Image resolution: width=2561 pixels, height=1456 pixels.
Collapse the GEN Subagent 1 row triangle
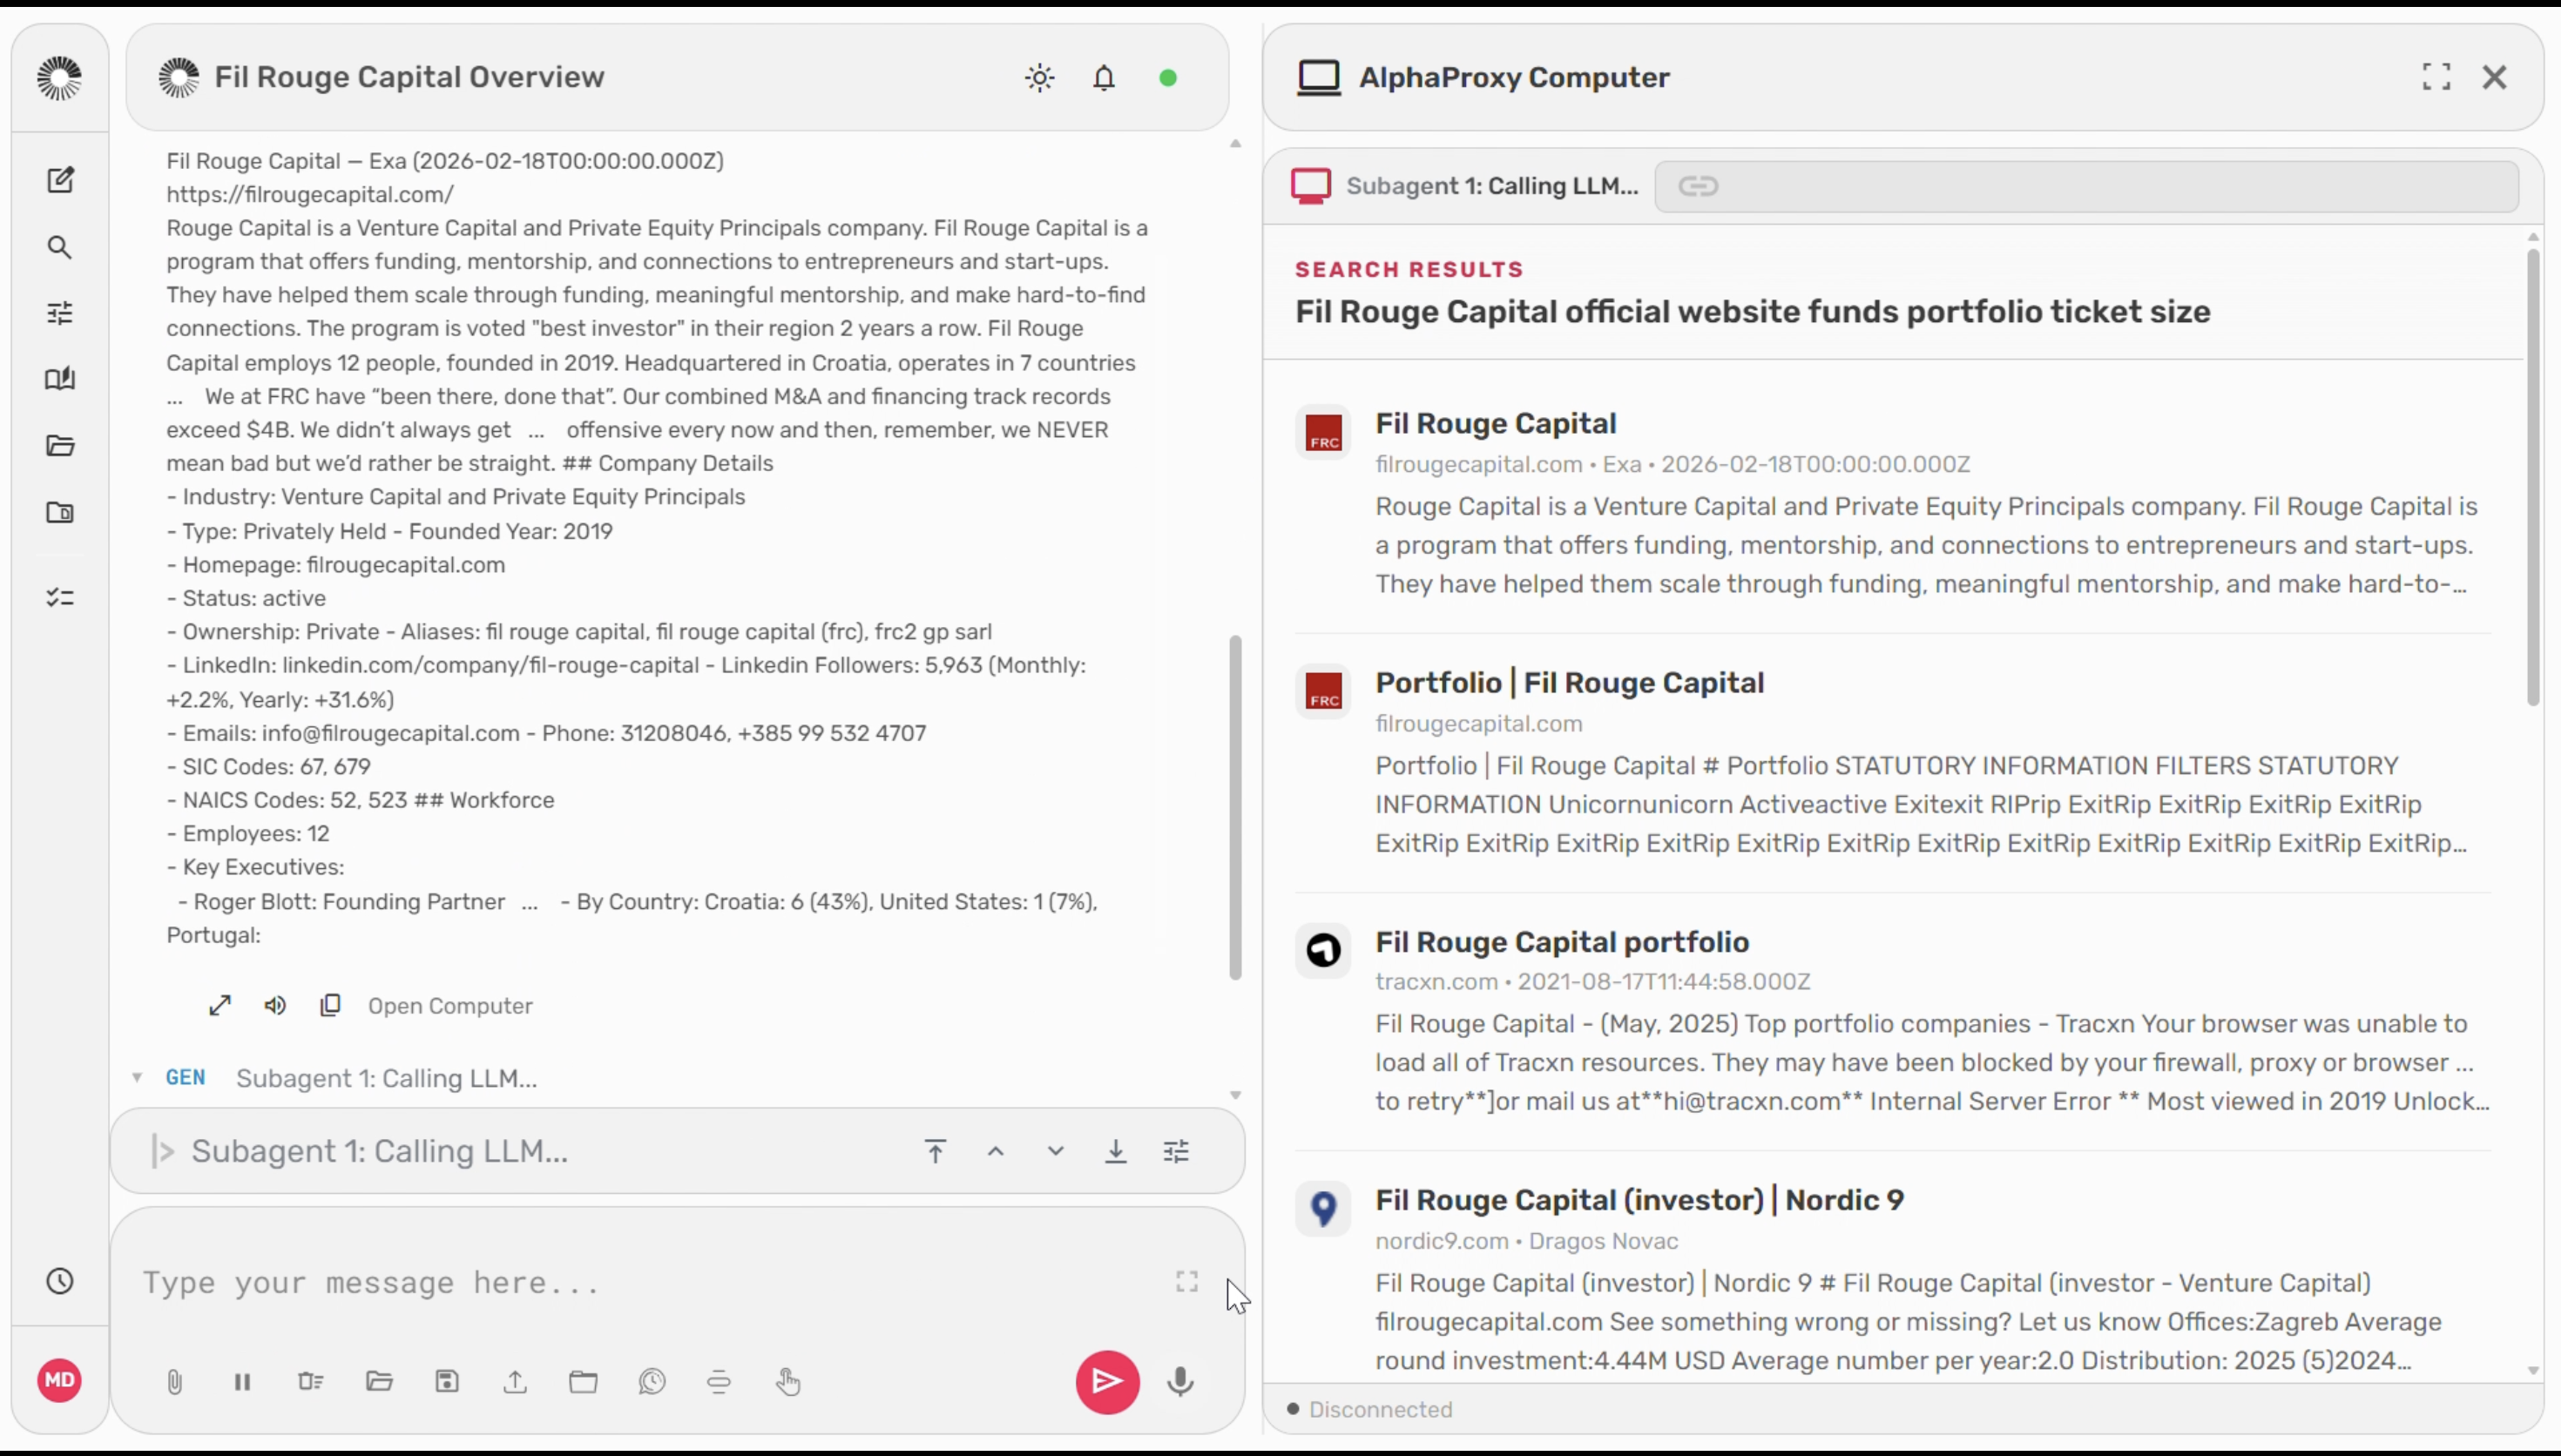(137, 1078)
